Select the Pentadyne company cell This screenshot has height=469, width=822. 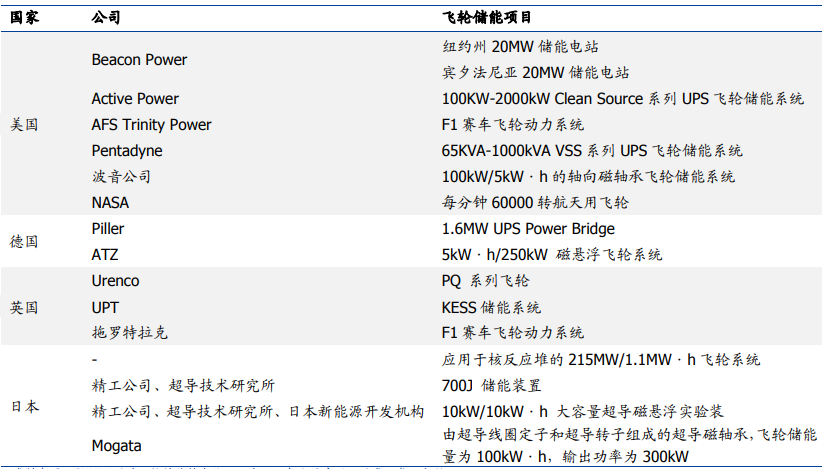click(127, 151)
